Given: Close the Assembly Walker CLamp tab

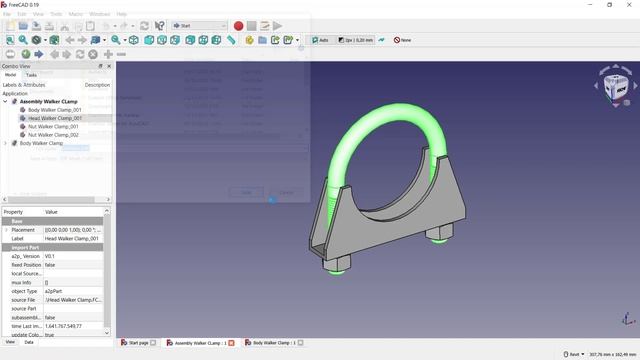Looking at the screenshot, I should [231, 343].
